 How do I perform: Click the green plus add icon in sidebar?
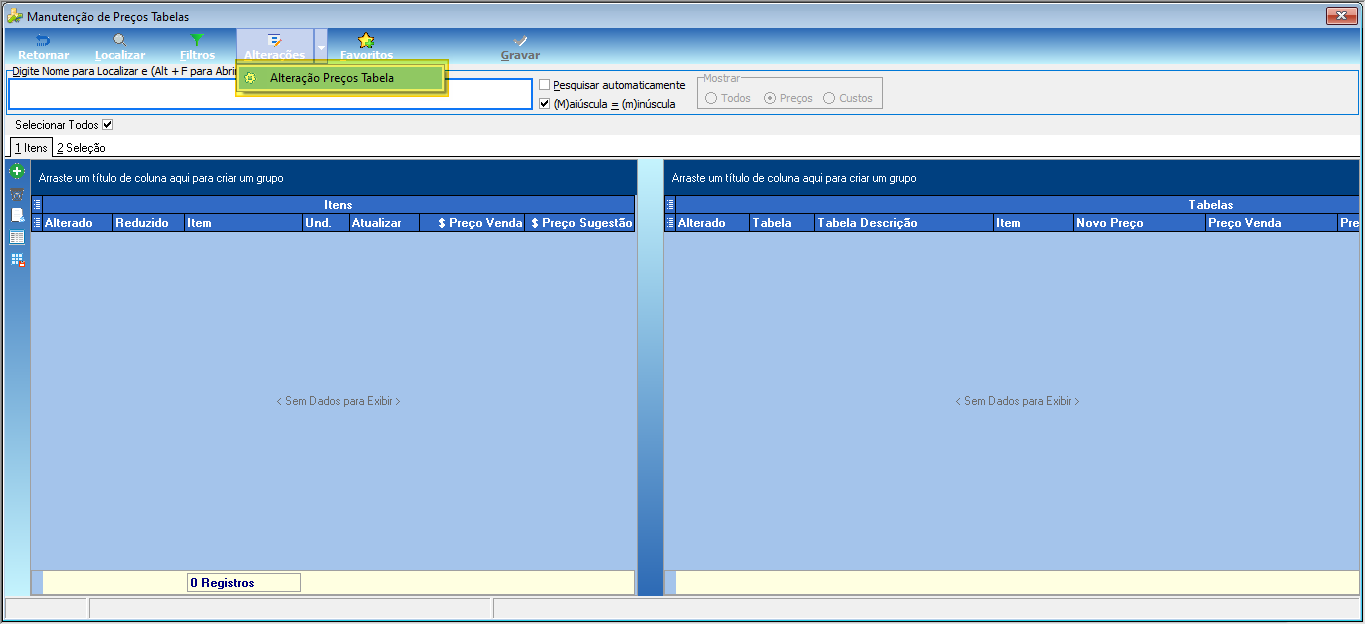[17, 171]
